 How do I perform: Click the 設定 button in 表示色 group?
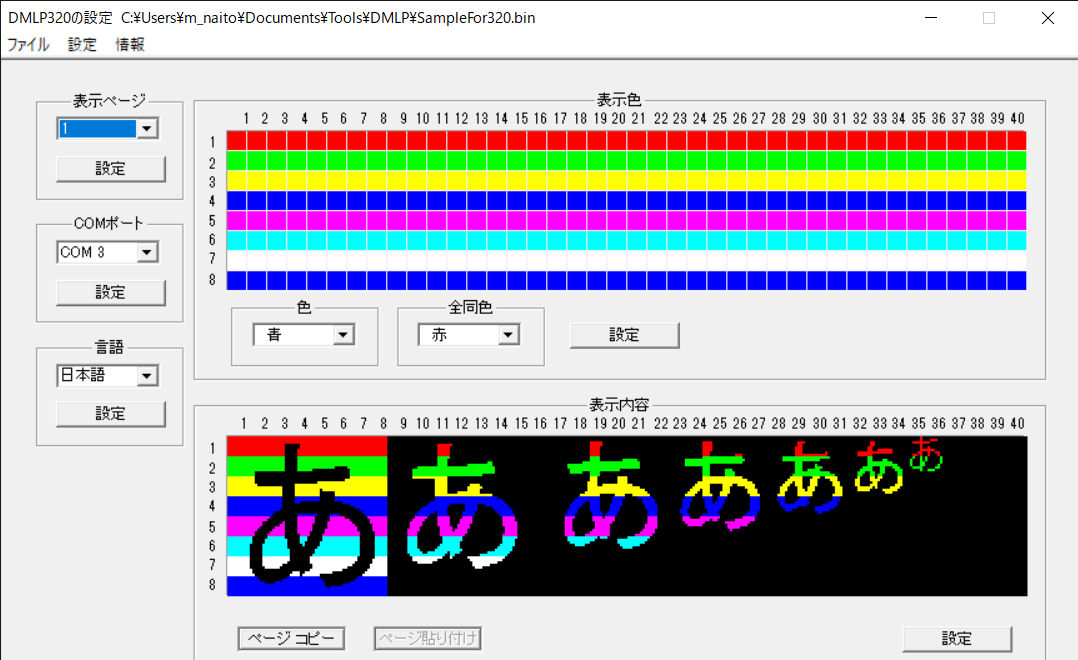pos(624,335)
